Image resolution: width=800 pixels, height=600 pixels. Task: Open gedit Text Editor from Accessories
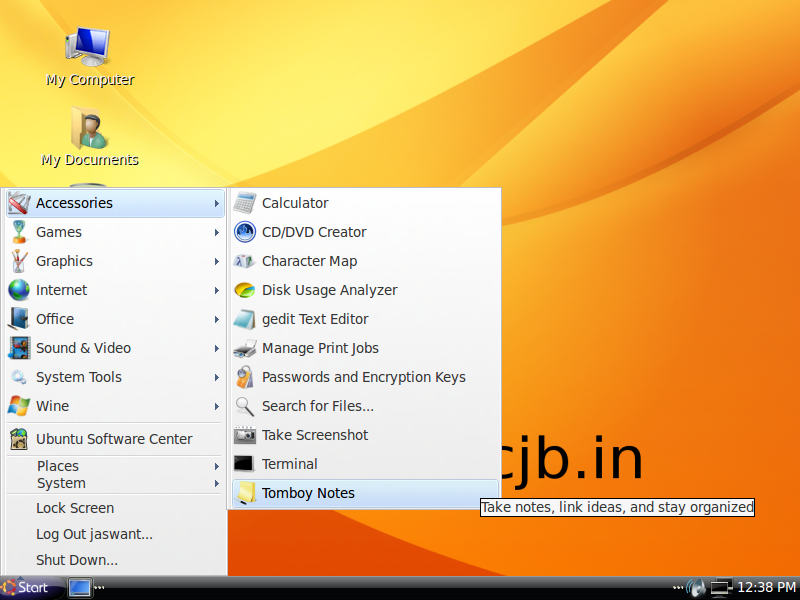click(x=365, y=319)
